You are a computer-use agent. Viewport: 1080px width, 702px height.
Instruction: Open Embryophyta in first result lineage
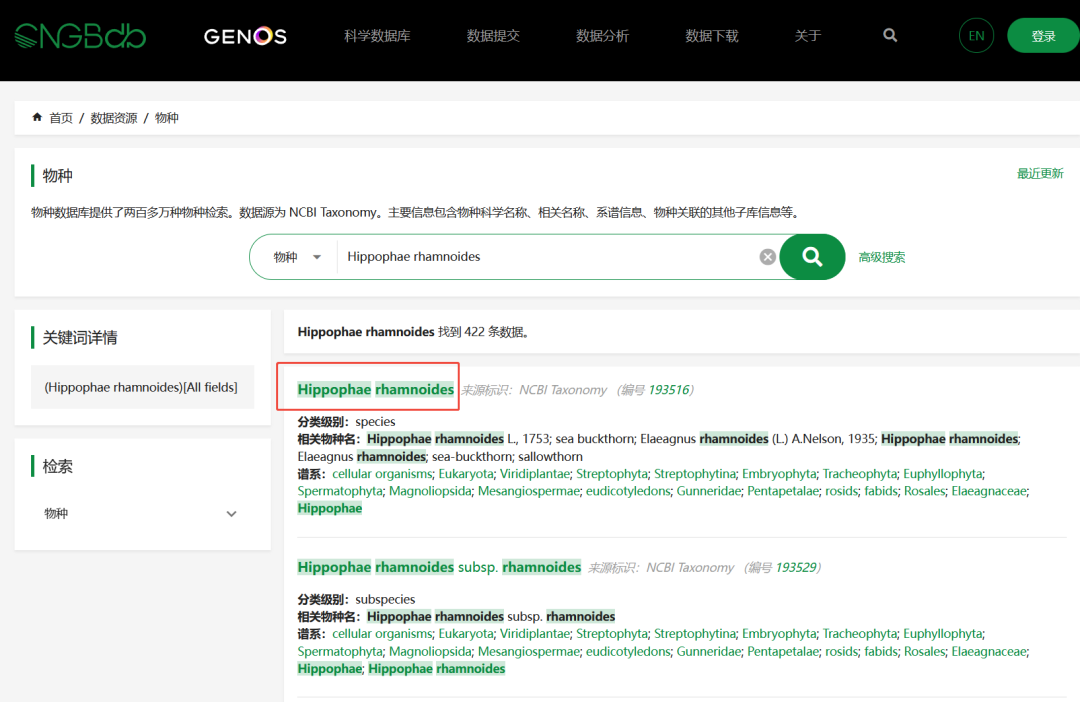(x=779, y=474)
